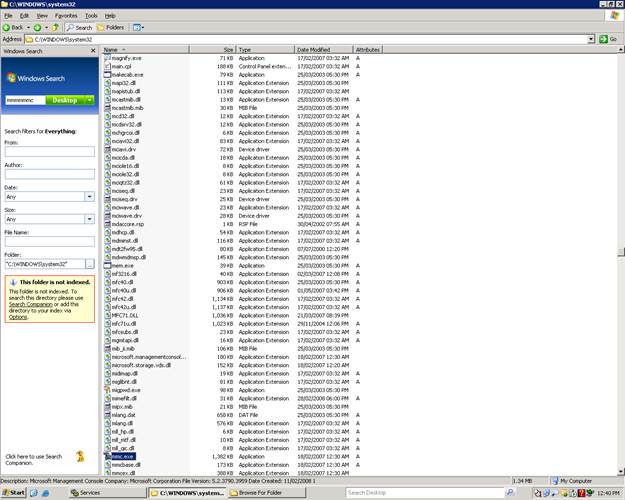The image size is (625, 500).
Task: Open the Forward history dropdown arrow
Action: point(46,28)
